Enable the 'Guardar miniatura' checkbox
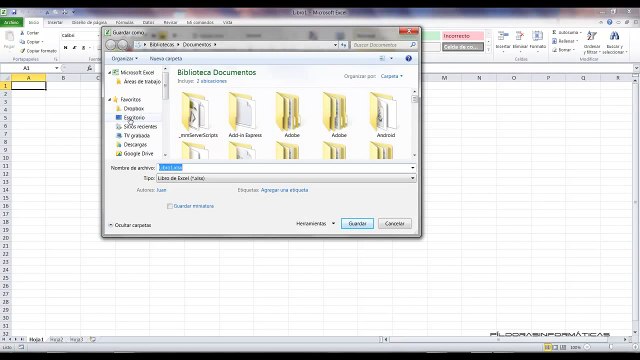 pos(170,206)
